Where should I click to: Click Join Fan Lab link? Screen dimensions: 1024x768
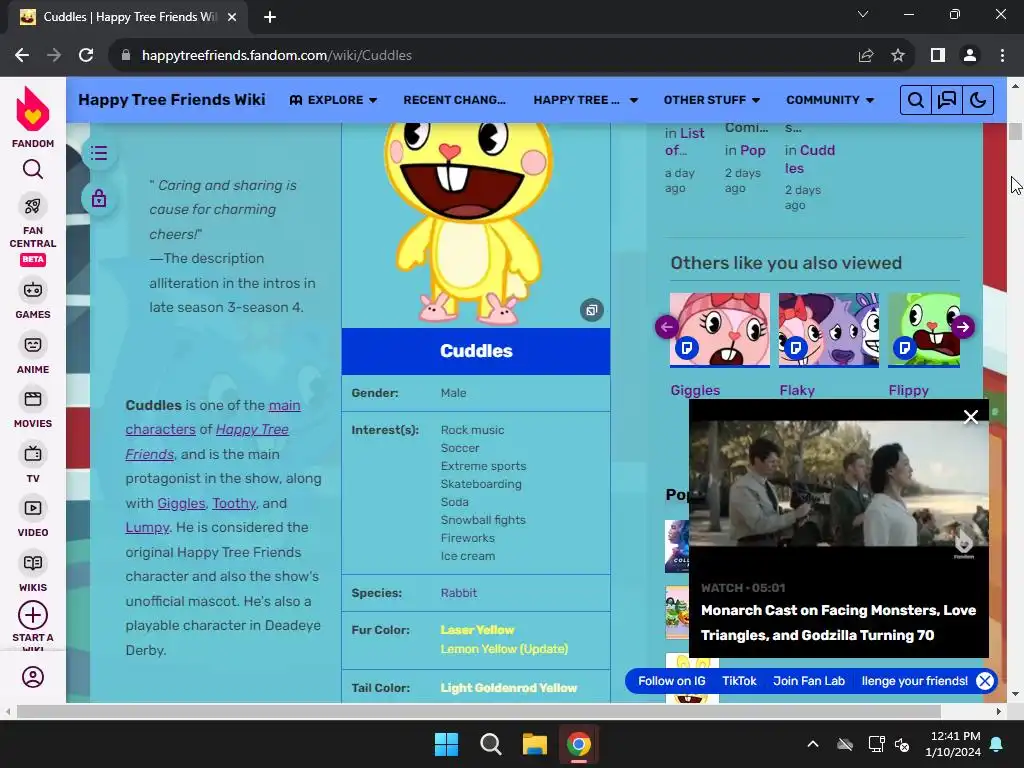point(809,681)
